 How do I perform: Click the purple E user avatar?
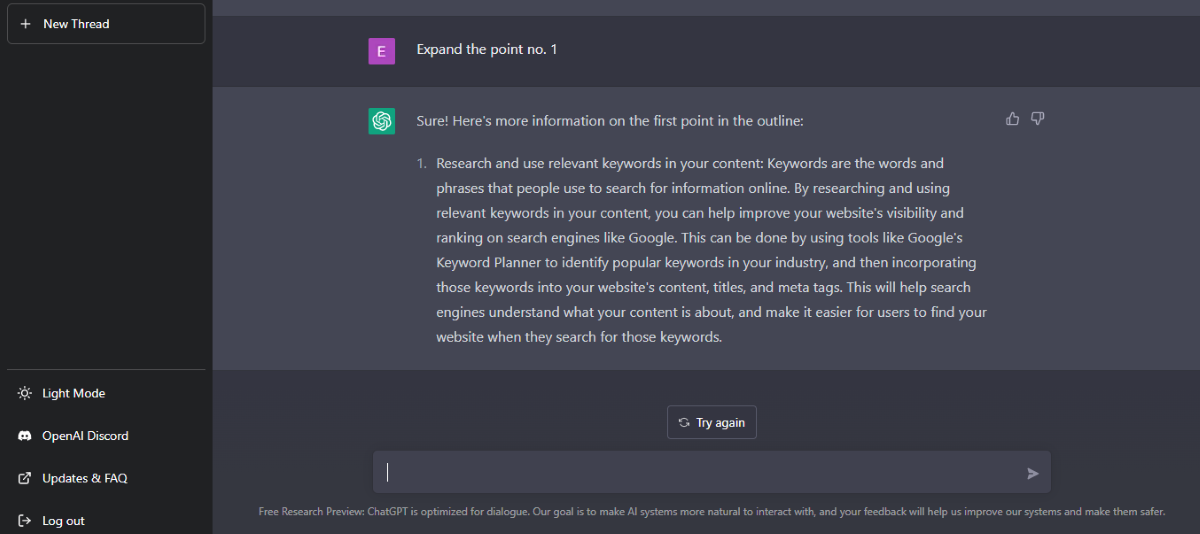(x=381, y=50)
